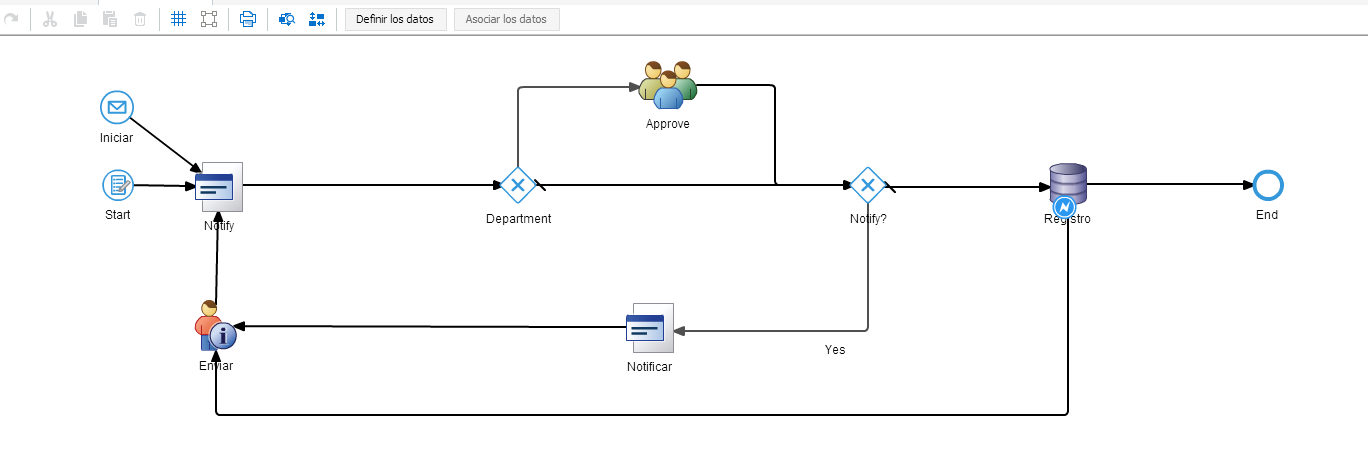Select the Approve group task icon
This screenshot has width=1368, height=470.
(668, 85)
